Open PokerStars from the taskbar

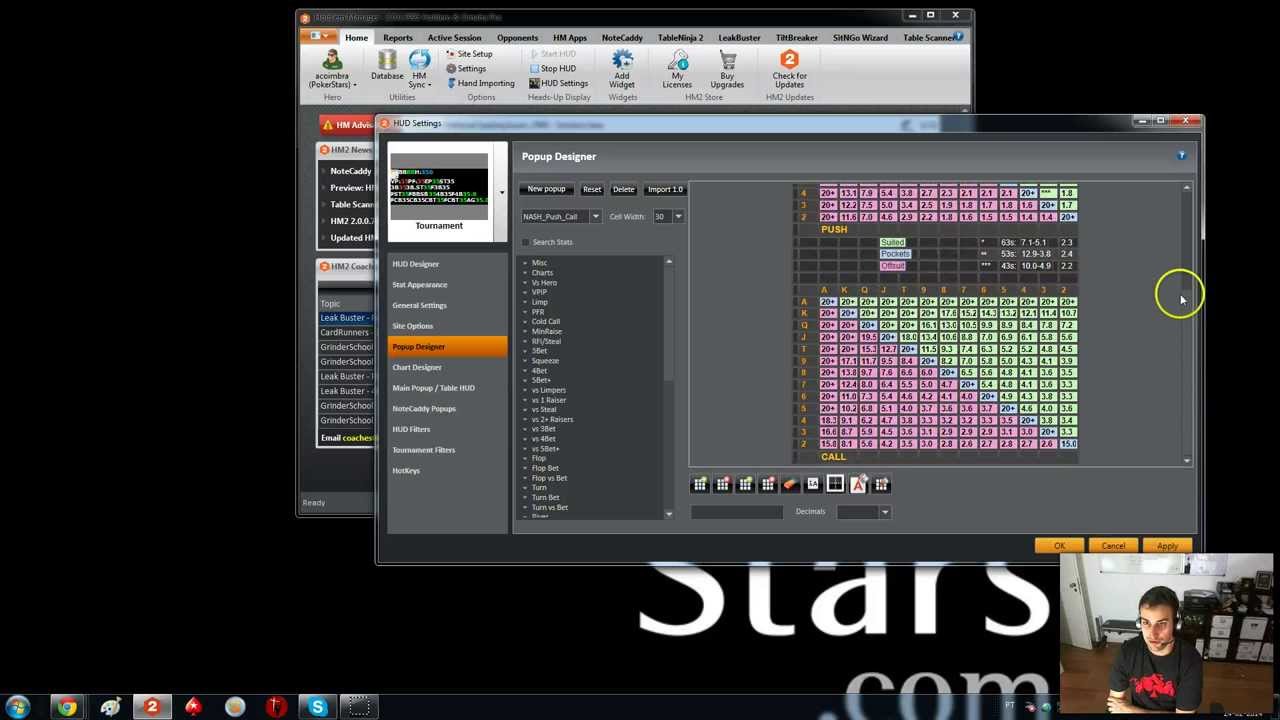193,707
